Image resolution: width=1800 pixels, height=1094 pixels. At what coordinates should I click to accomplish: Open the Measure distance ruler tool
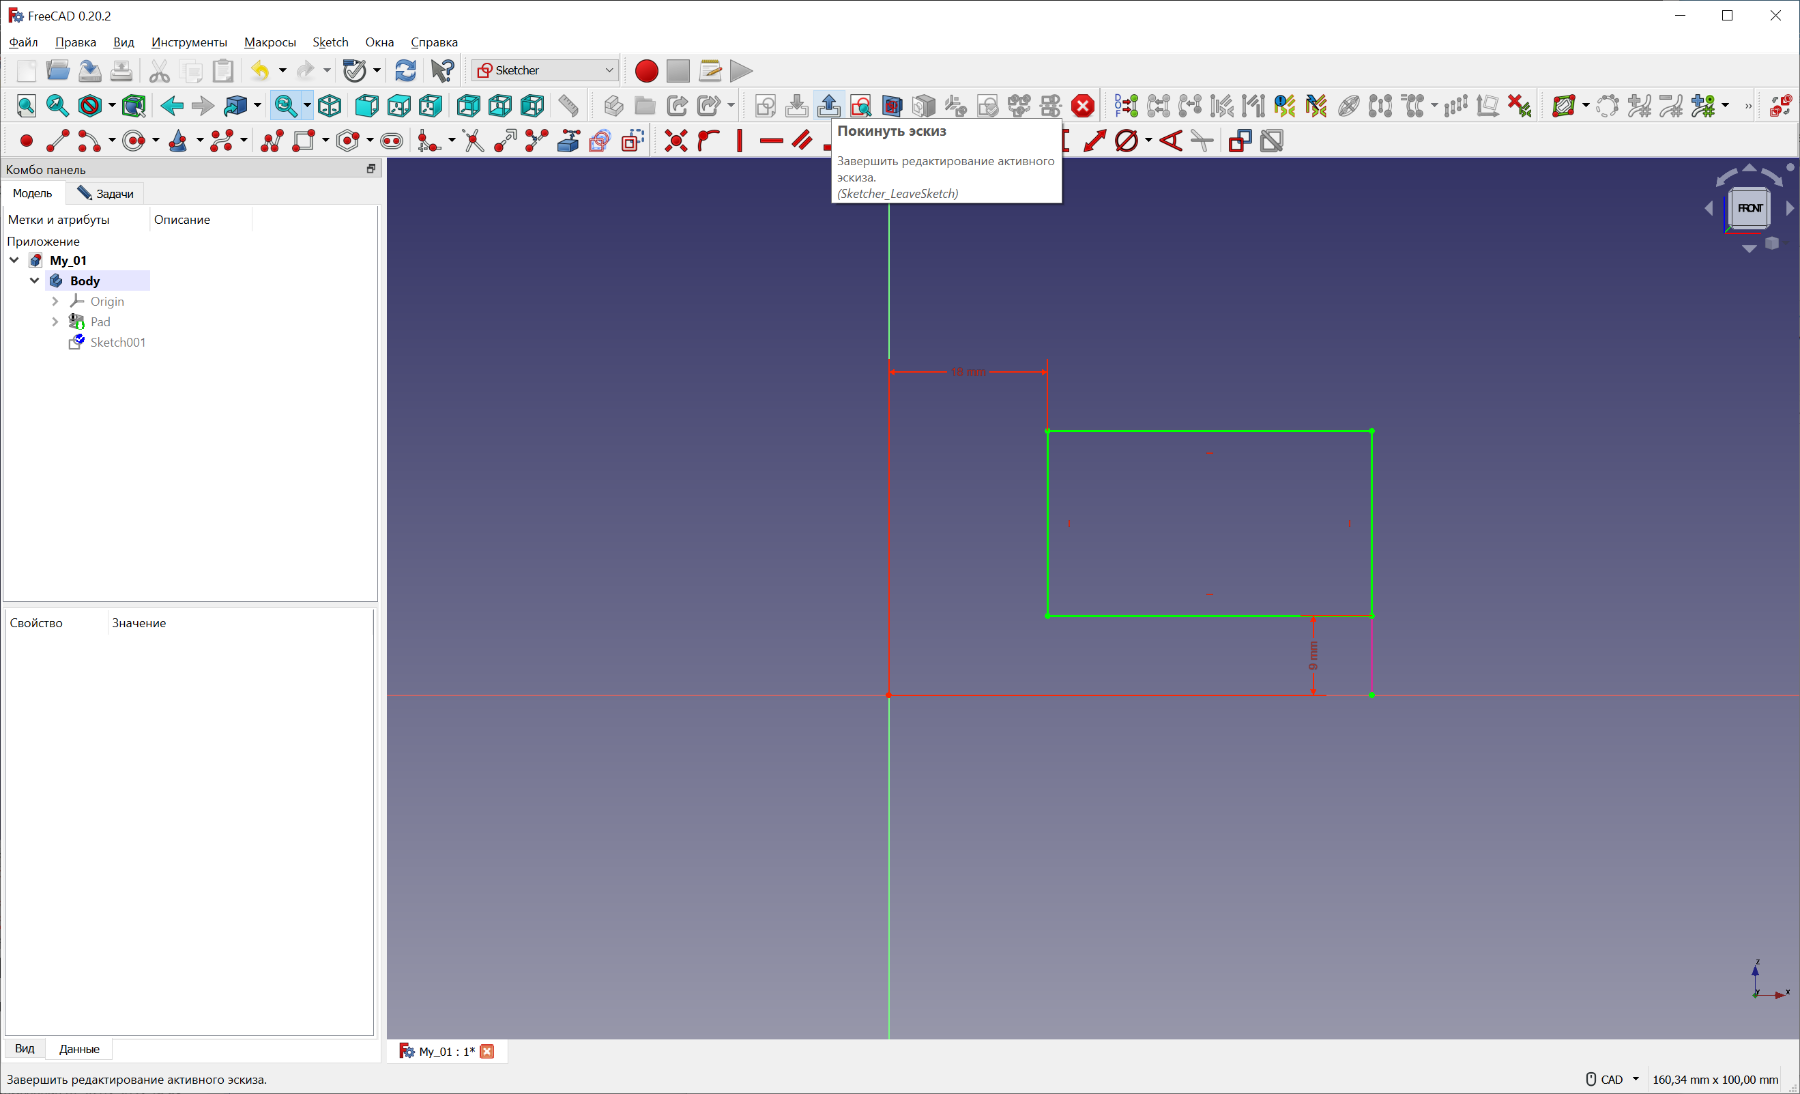(568, 105)
